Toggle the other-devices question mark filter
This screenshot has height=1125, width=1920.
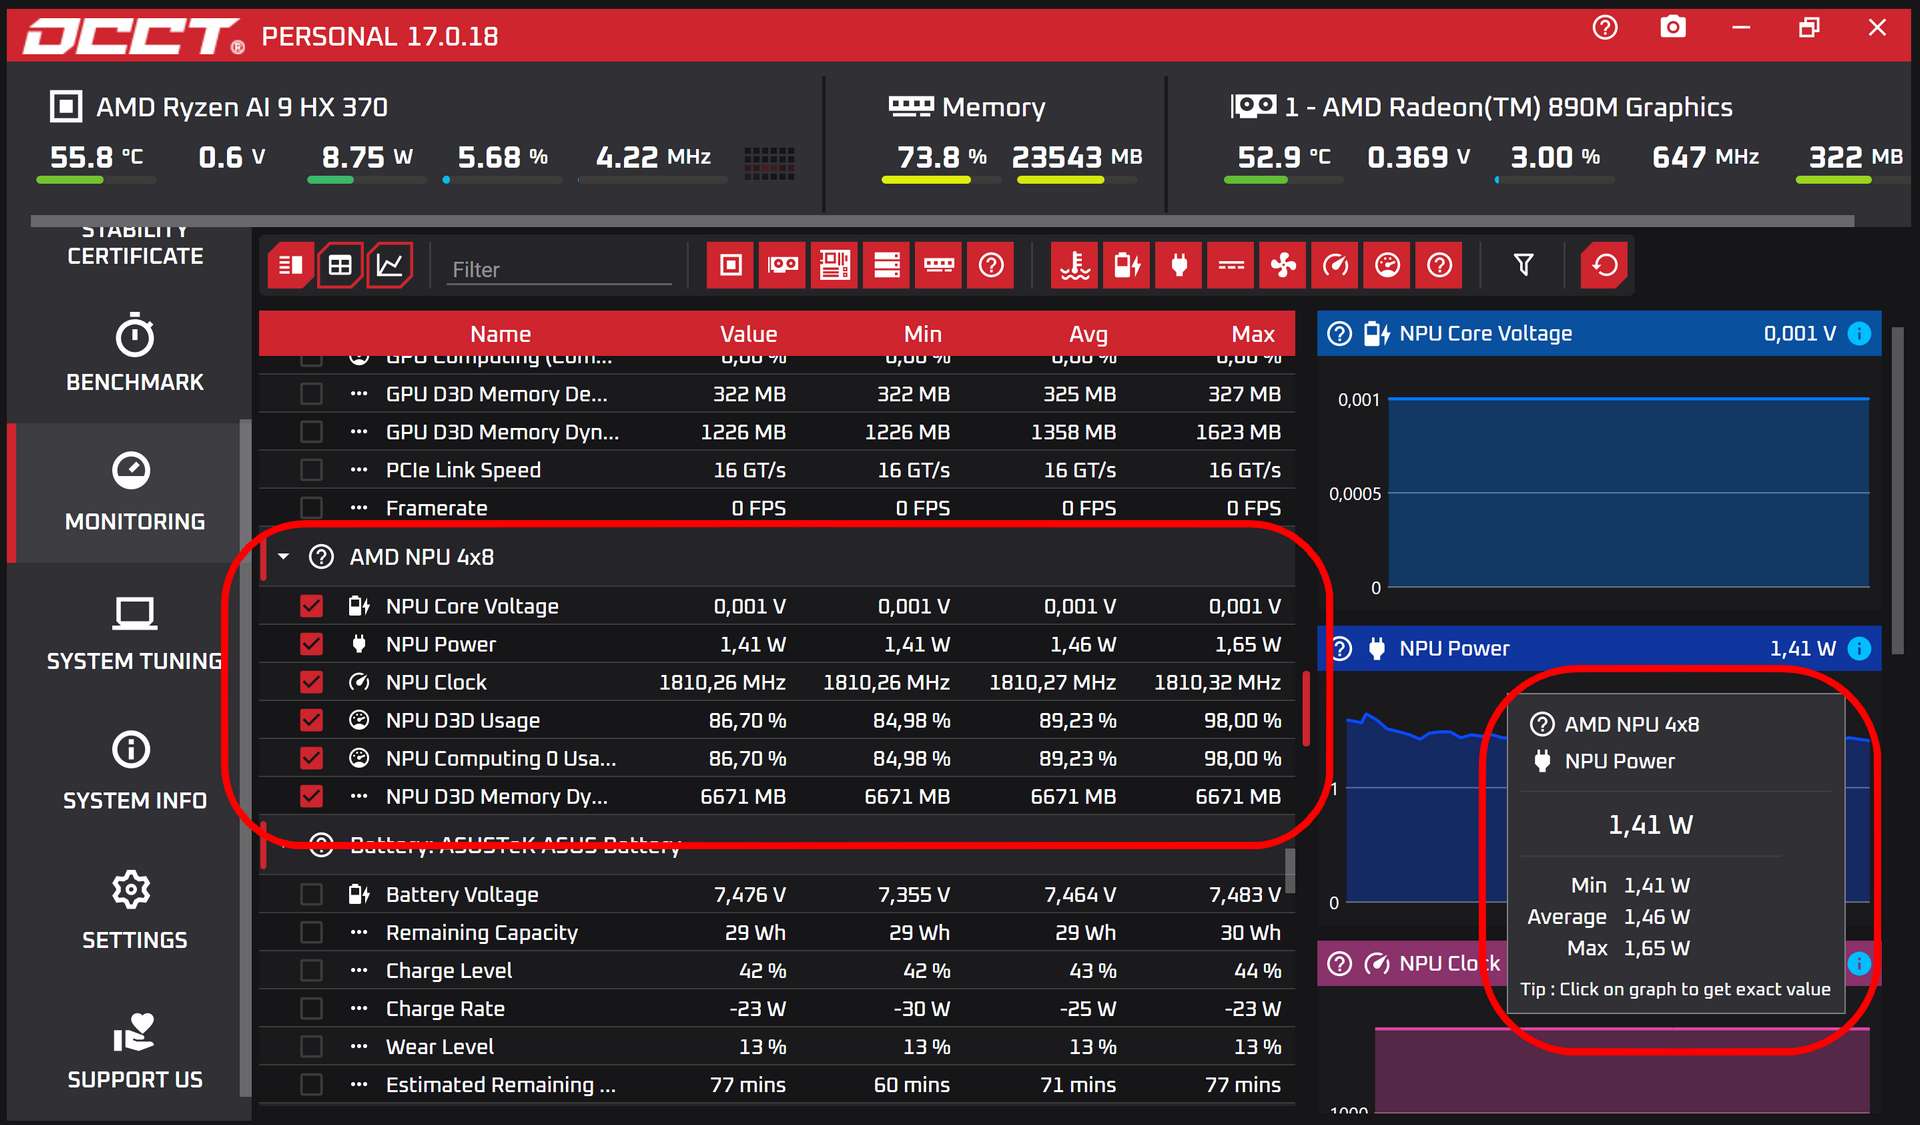click(x=991, y=265)
